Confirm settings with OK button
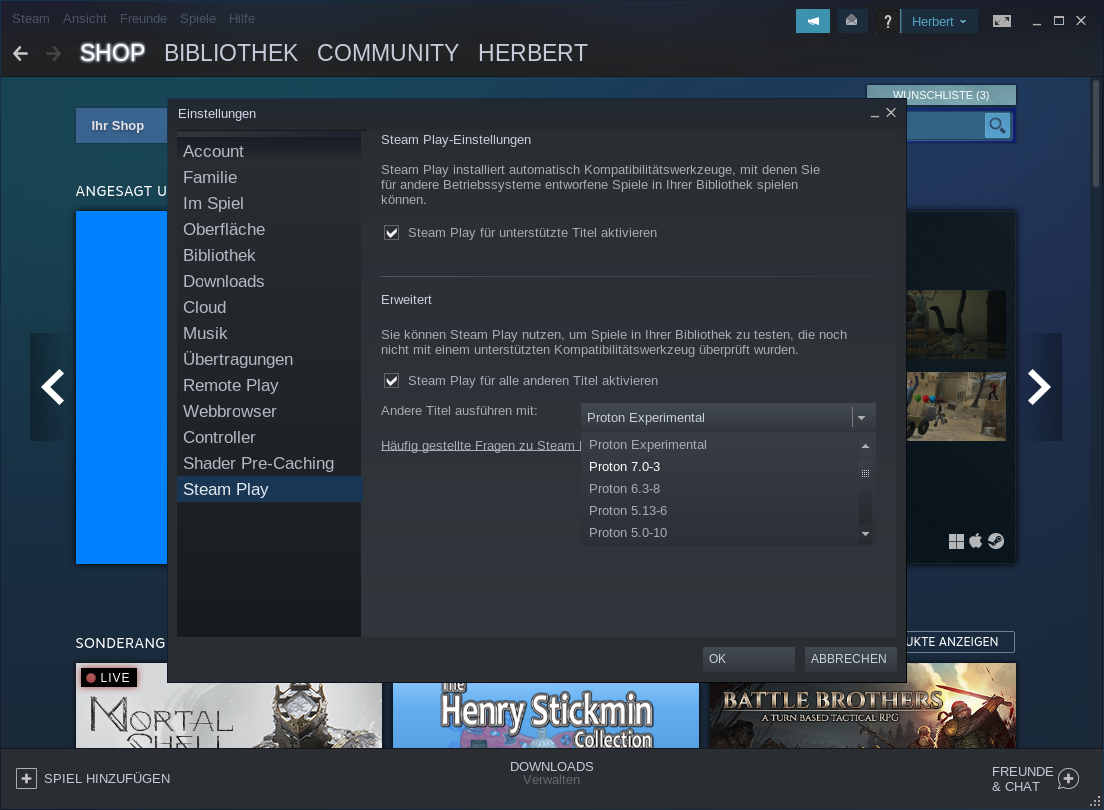The height and width of the screenshot is (810, 1104). point(748,659)
